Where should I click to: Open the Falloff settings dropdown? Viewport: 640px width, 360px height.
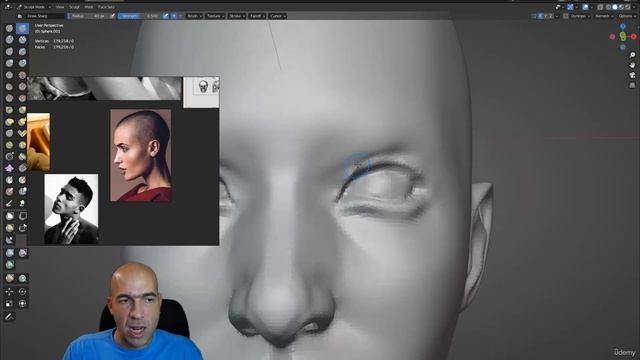tap(257, 16)
